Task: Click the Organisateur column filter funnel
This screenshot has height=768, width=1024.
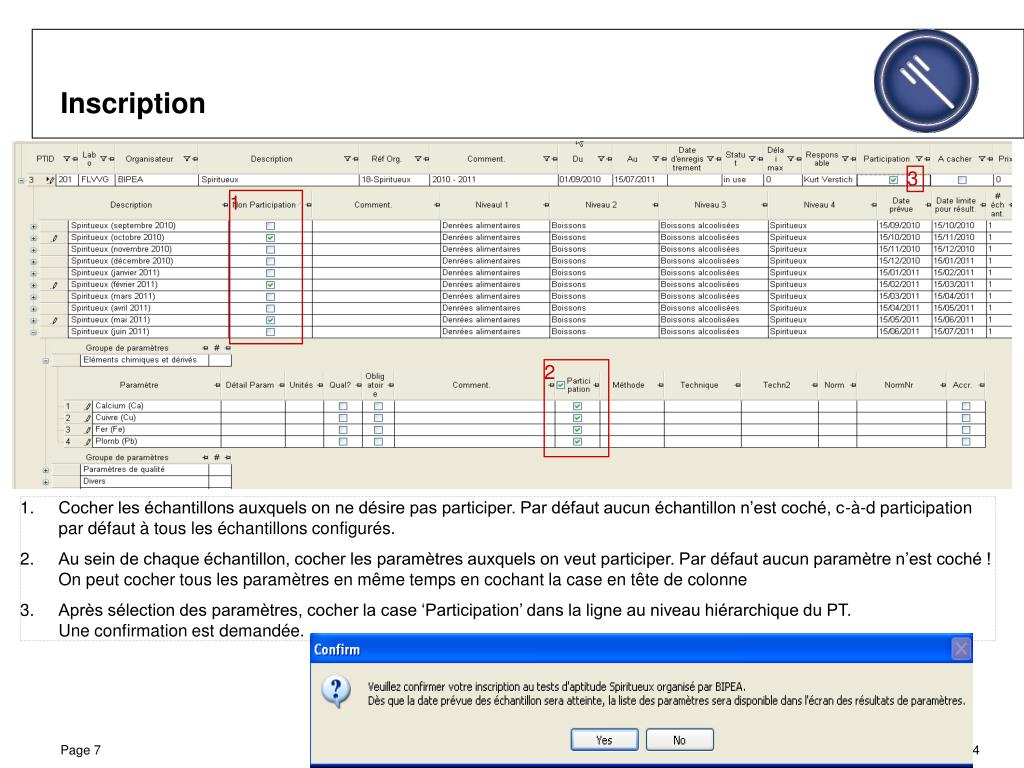Action: 187,159
